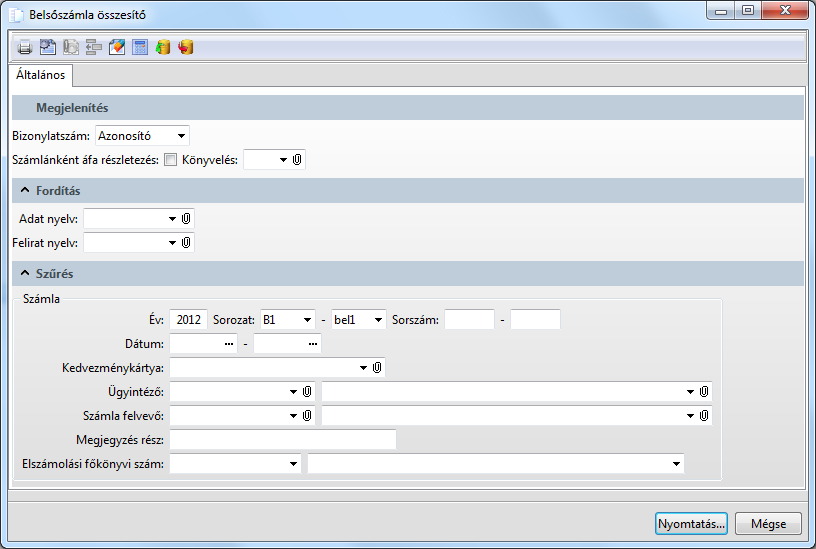Click the greyed-out document settings icon

[x=71, y=47]
